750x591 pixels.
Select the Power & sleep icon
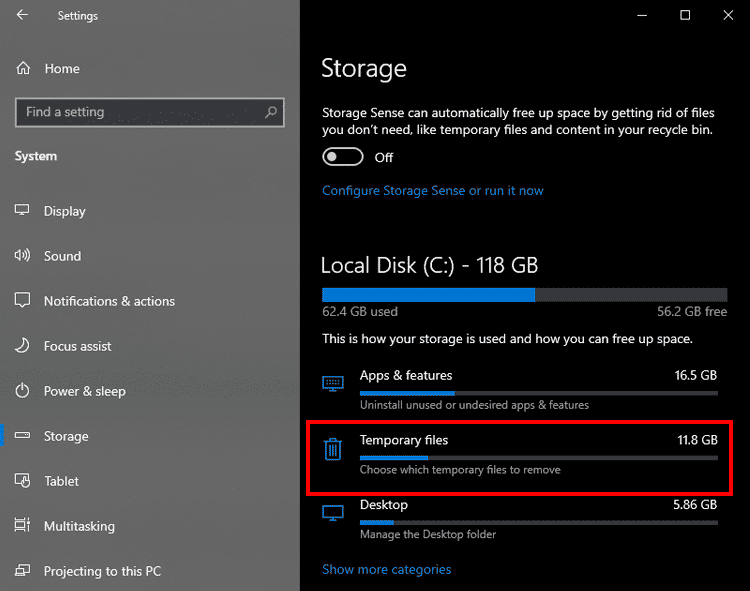pyautogui.click(x=22, y=391)
